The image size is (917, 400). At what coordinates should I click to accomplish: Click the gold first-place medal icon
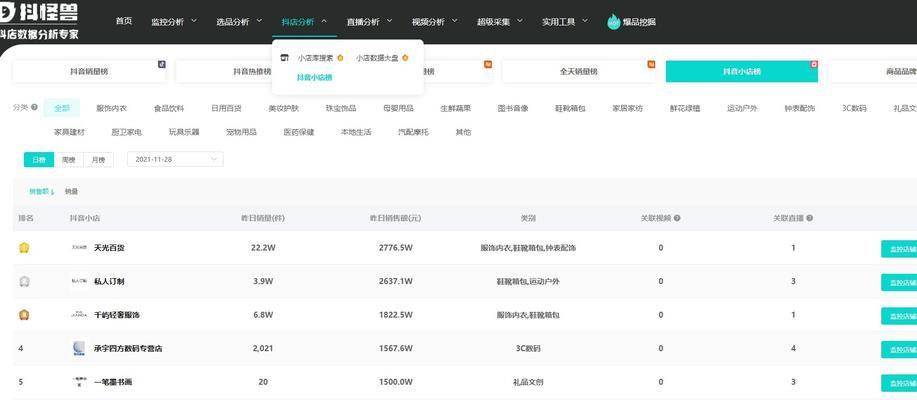tap(24, 248)
